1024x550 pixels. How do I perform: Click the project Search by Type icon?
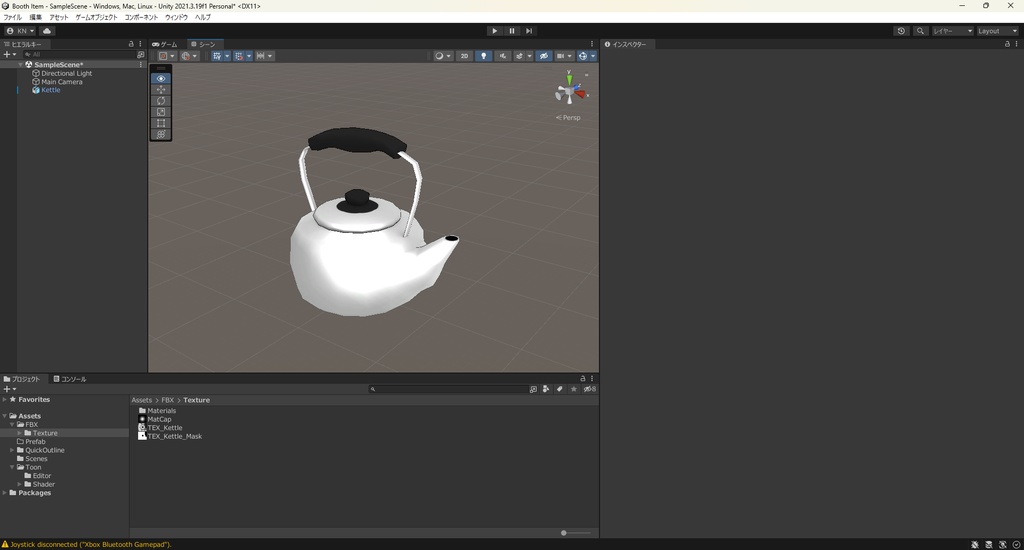pyautogui.click(x=546, y=389)
